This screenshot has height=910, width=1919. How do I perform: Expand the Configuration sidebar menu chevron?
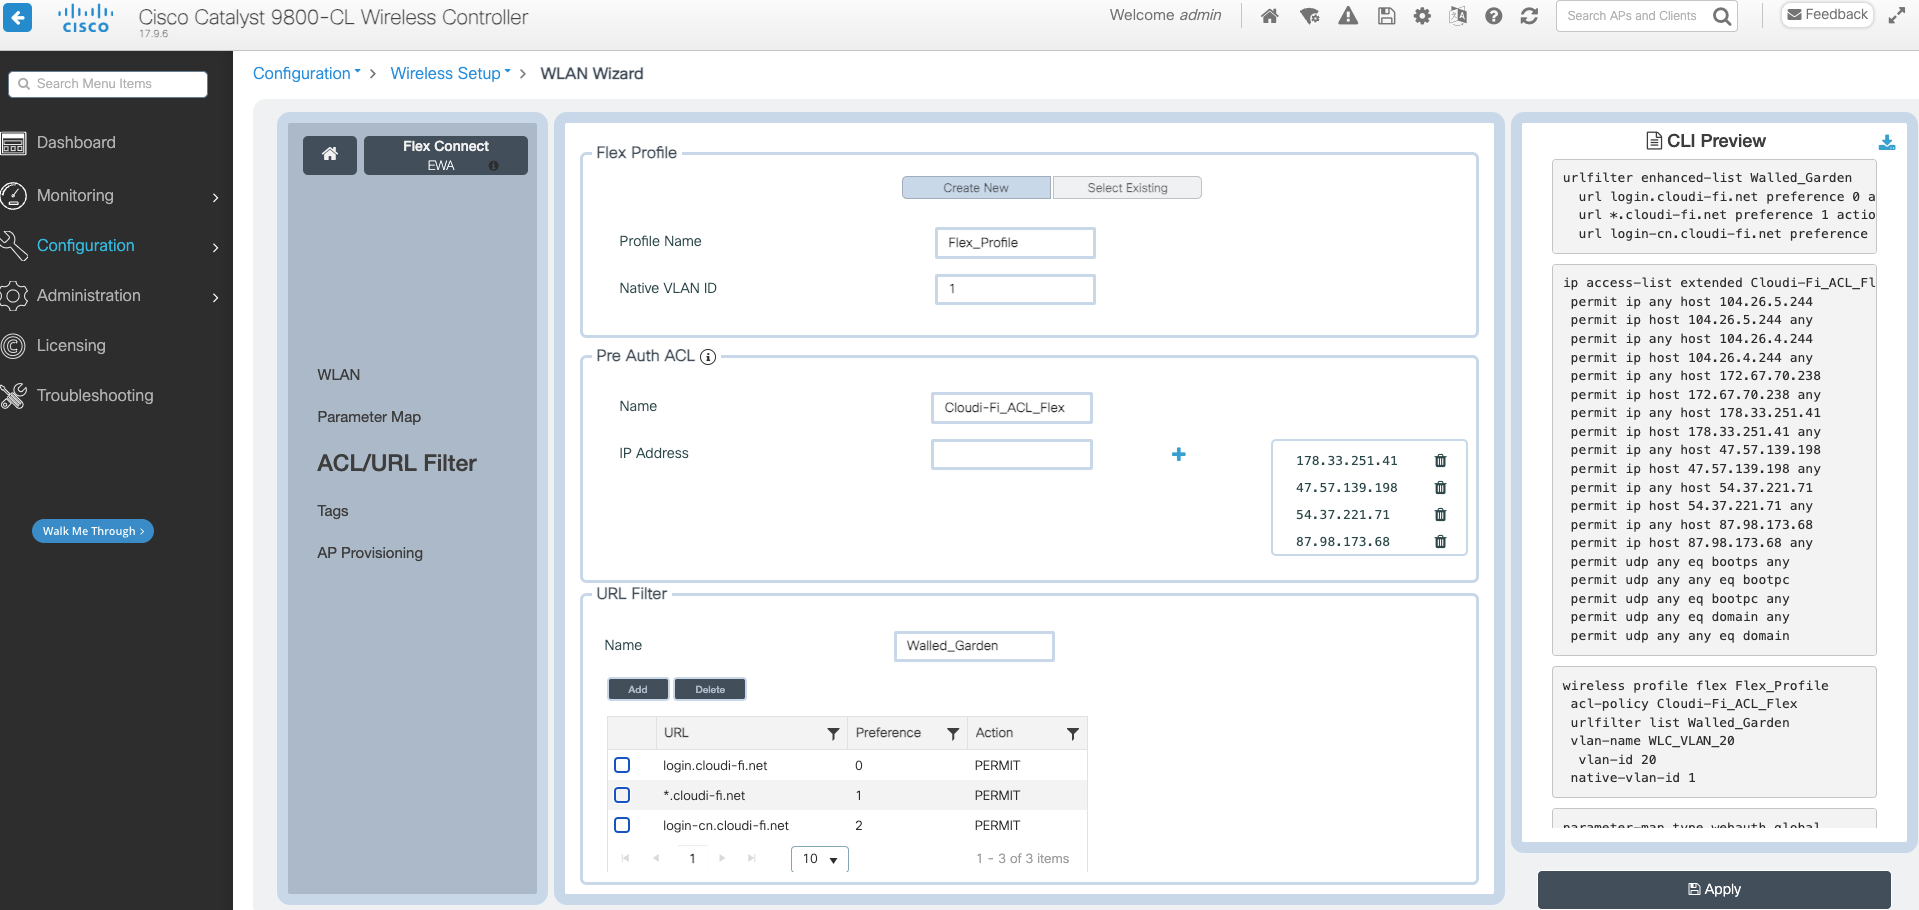click(x=215, y=248)
